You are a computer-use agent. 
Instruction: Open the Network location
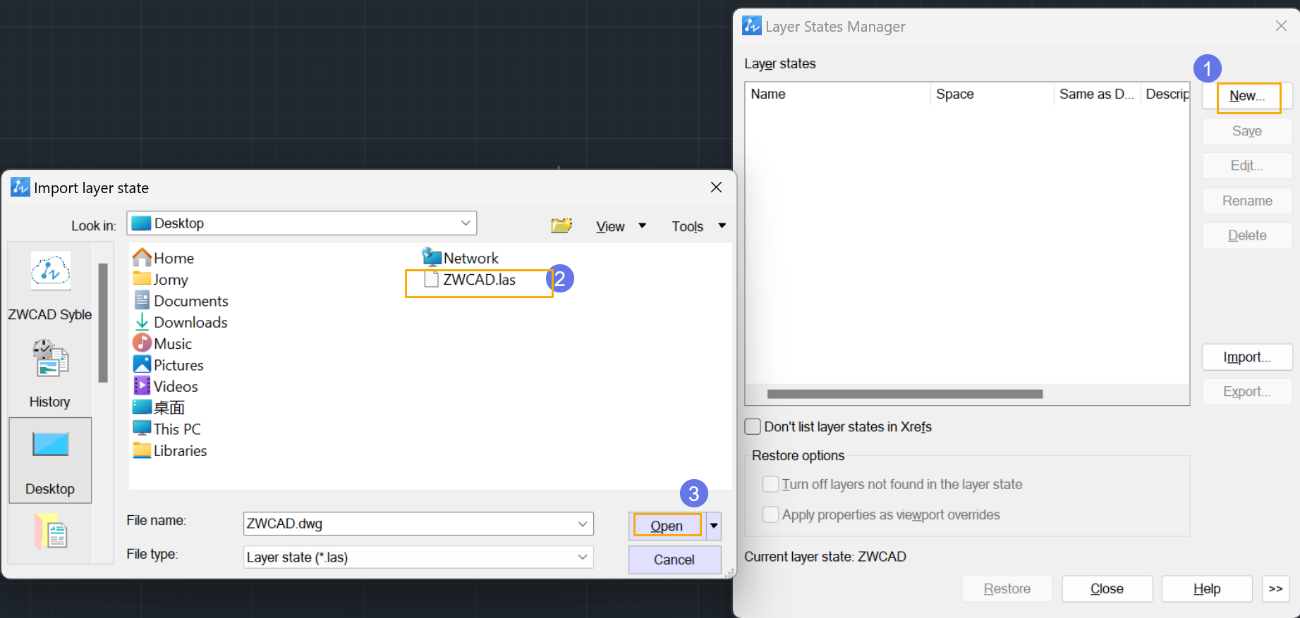460,258
